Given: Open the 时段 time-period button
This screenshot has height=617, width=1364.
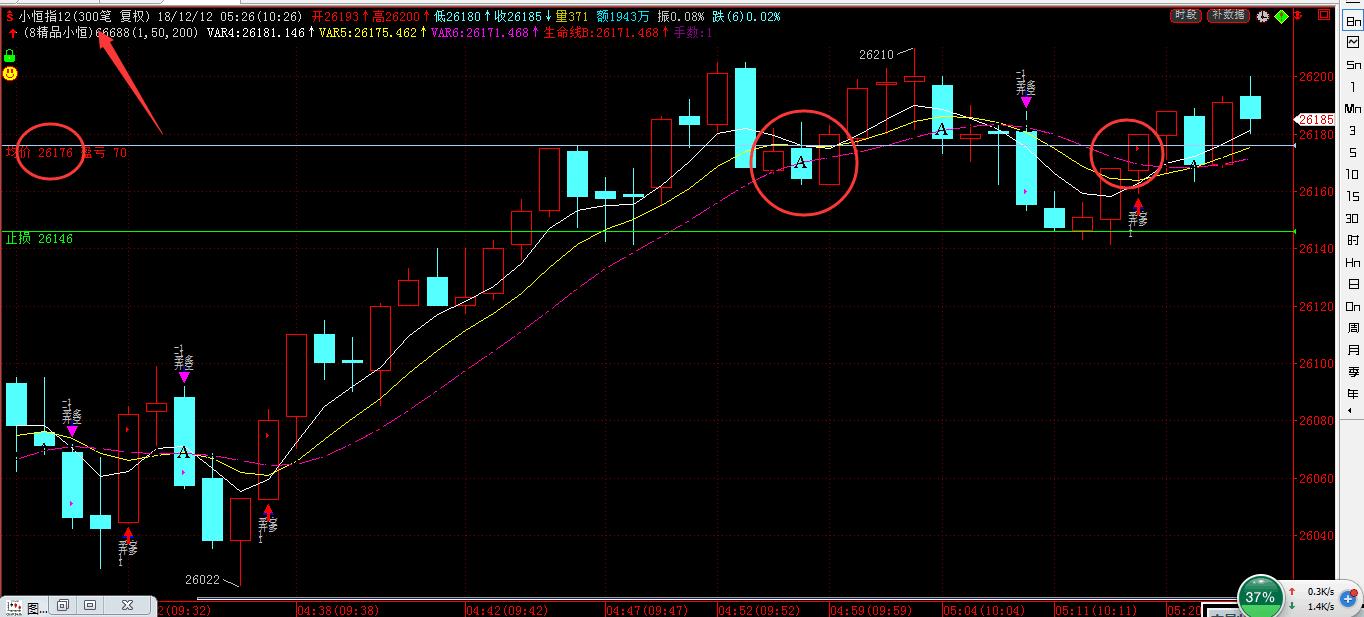Looking at the screenshot, I should (1186, 15).
